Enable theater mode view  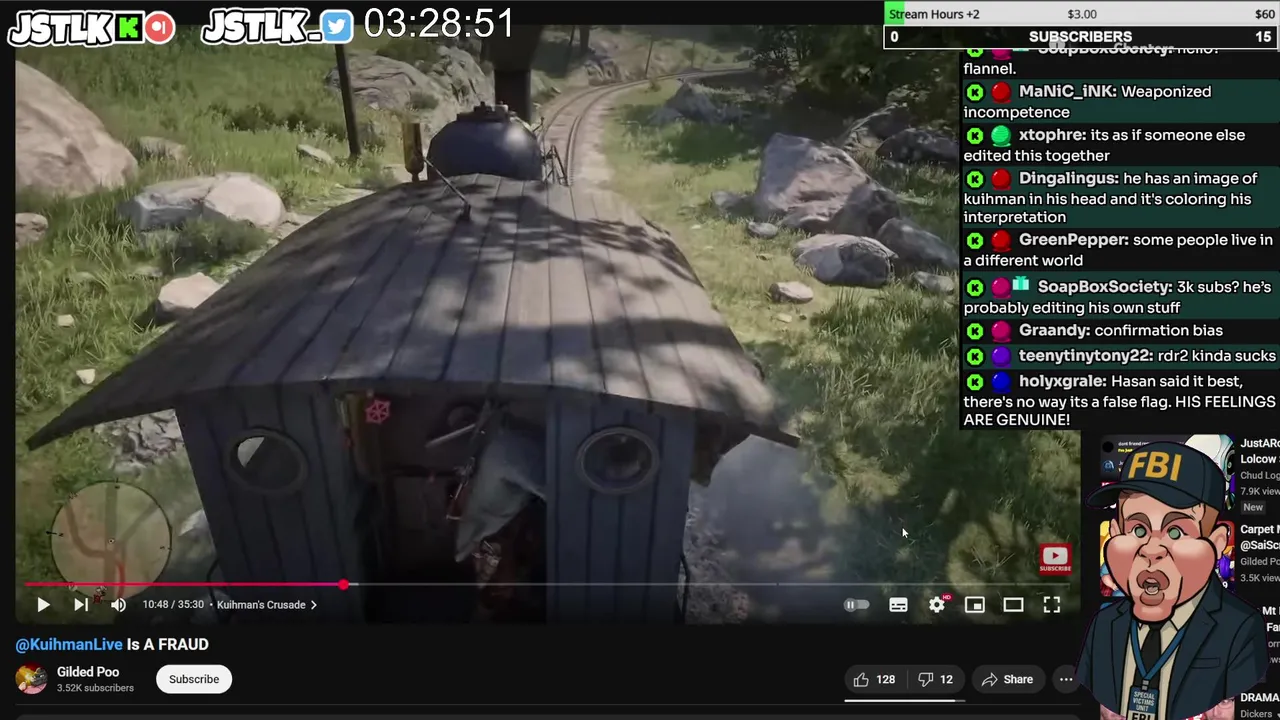pos(1013,604)
